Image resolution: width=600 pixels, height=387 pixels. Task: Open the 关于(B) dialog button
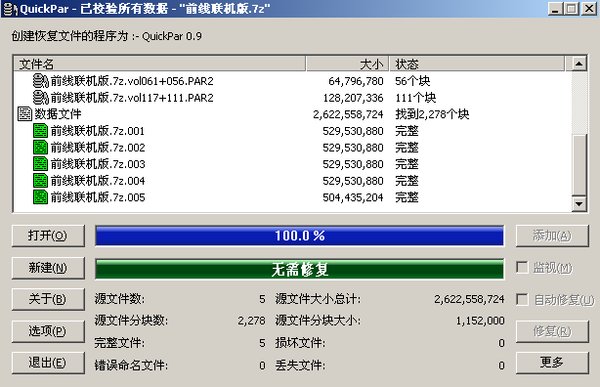point(48,299)
